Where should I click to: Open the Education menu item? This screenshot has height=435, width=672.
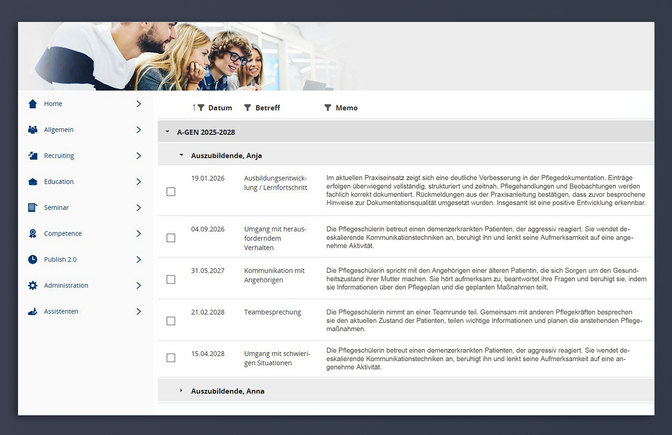click(x=59, y=182)
